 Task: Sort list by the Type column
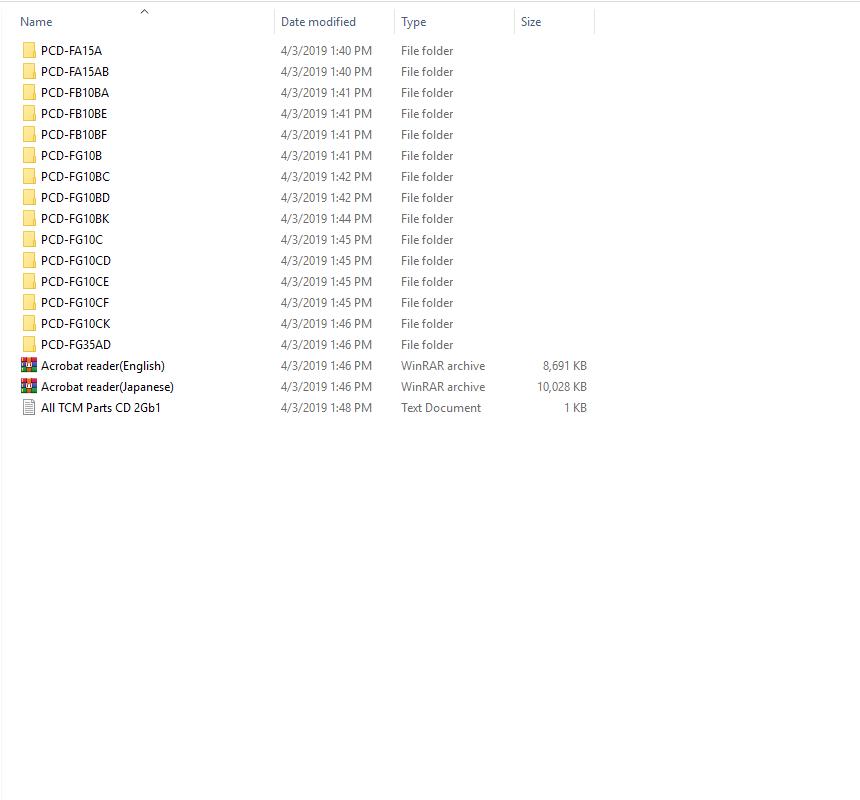coord(413,22)
